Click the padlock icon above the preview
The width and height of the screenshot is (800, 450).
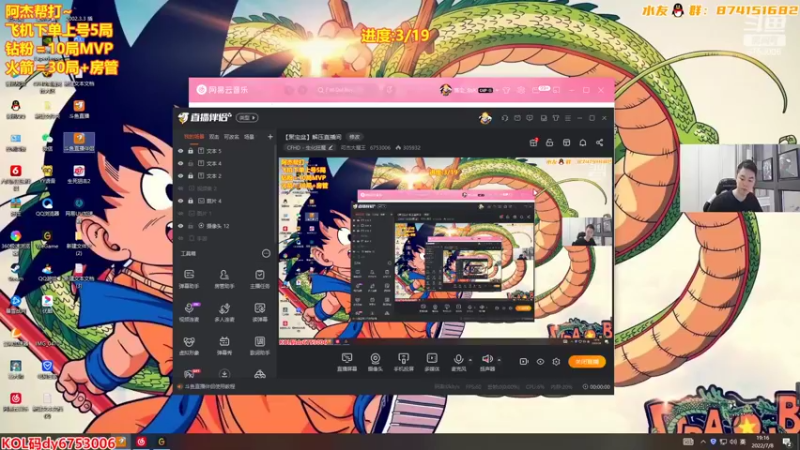click(549, 143)
